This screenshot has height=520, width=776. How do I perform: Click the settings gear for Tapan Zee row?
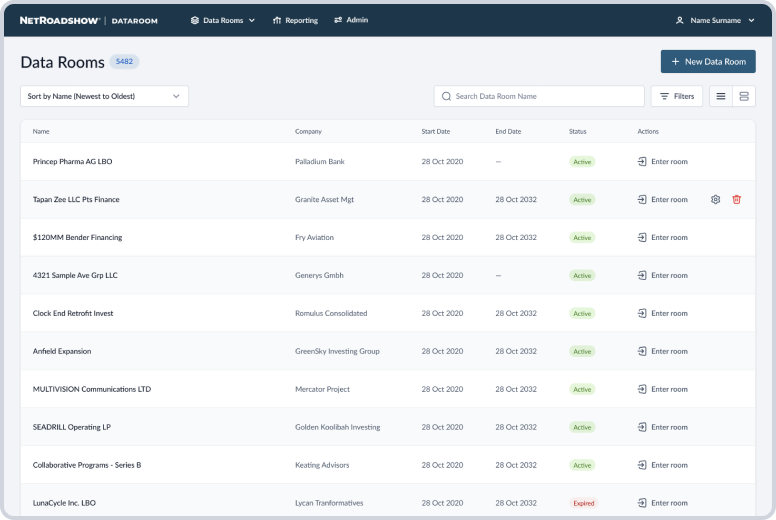(x=715, y=199)
